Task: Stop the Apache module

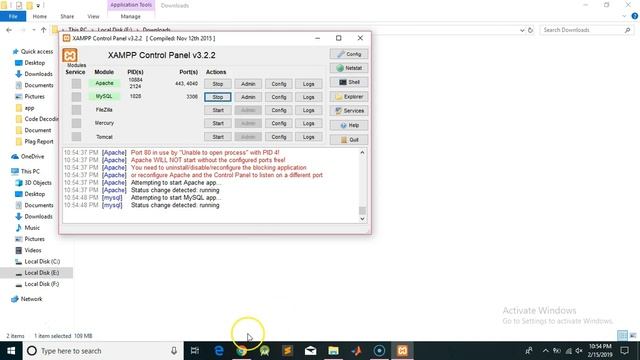Action: tap(218, 84)
